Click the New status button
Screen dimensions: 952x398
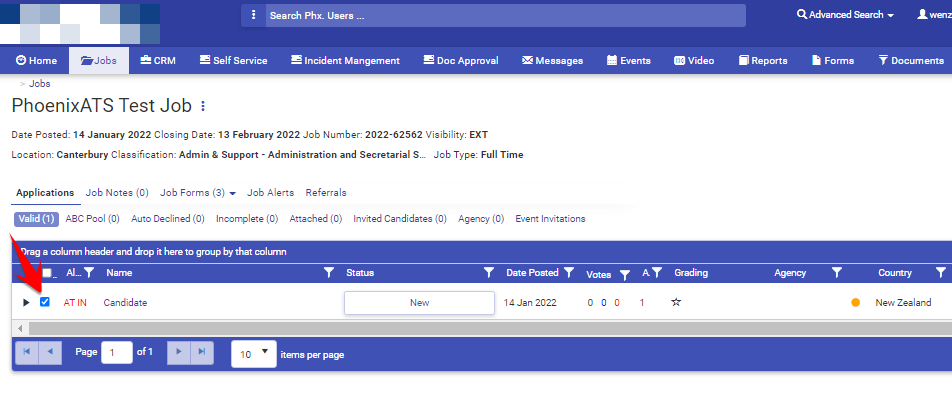[x=420, y=303]
